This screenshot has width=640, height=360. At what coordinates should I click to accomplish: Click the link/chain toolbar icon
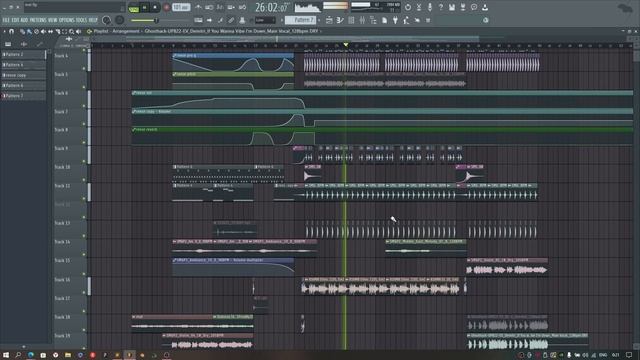[231, 20]
